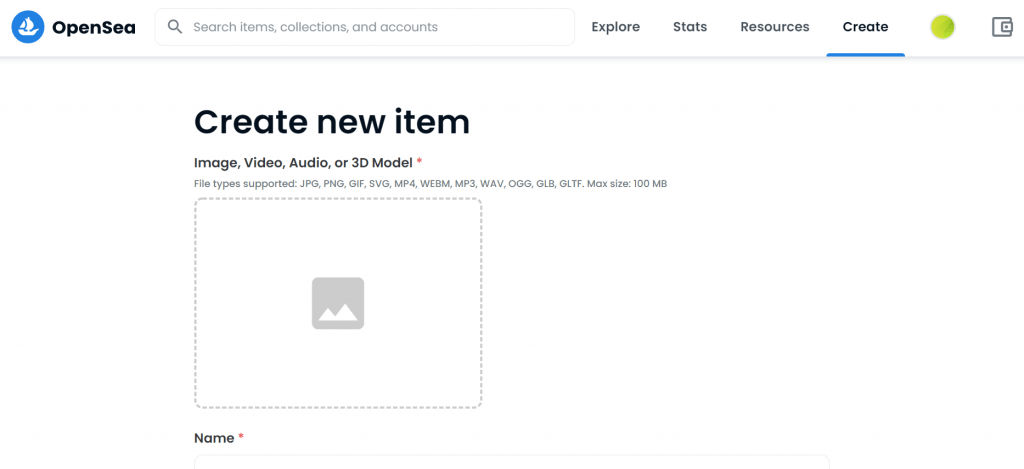Open the Explore menu
1024x469 pixels.
point(615,27)
